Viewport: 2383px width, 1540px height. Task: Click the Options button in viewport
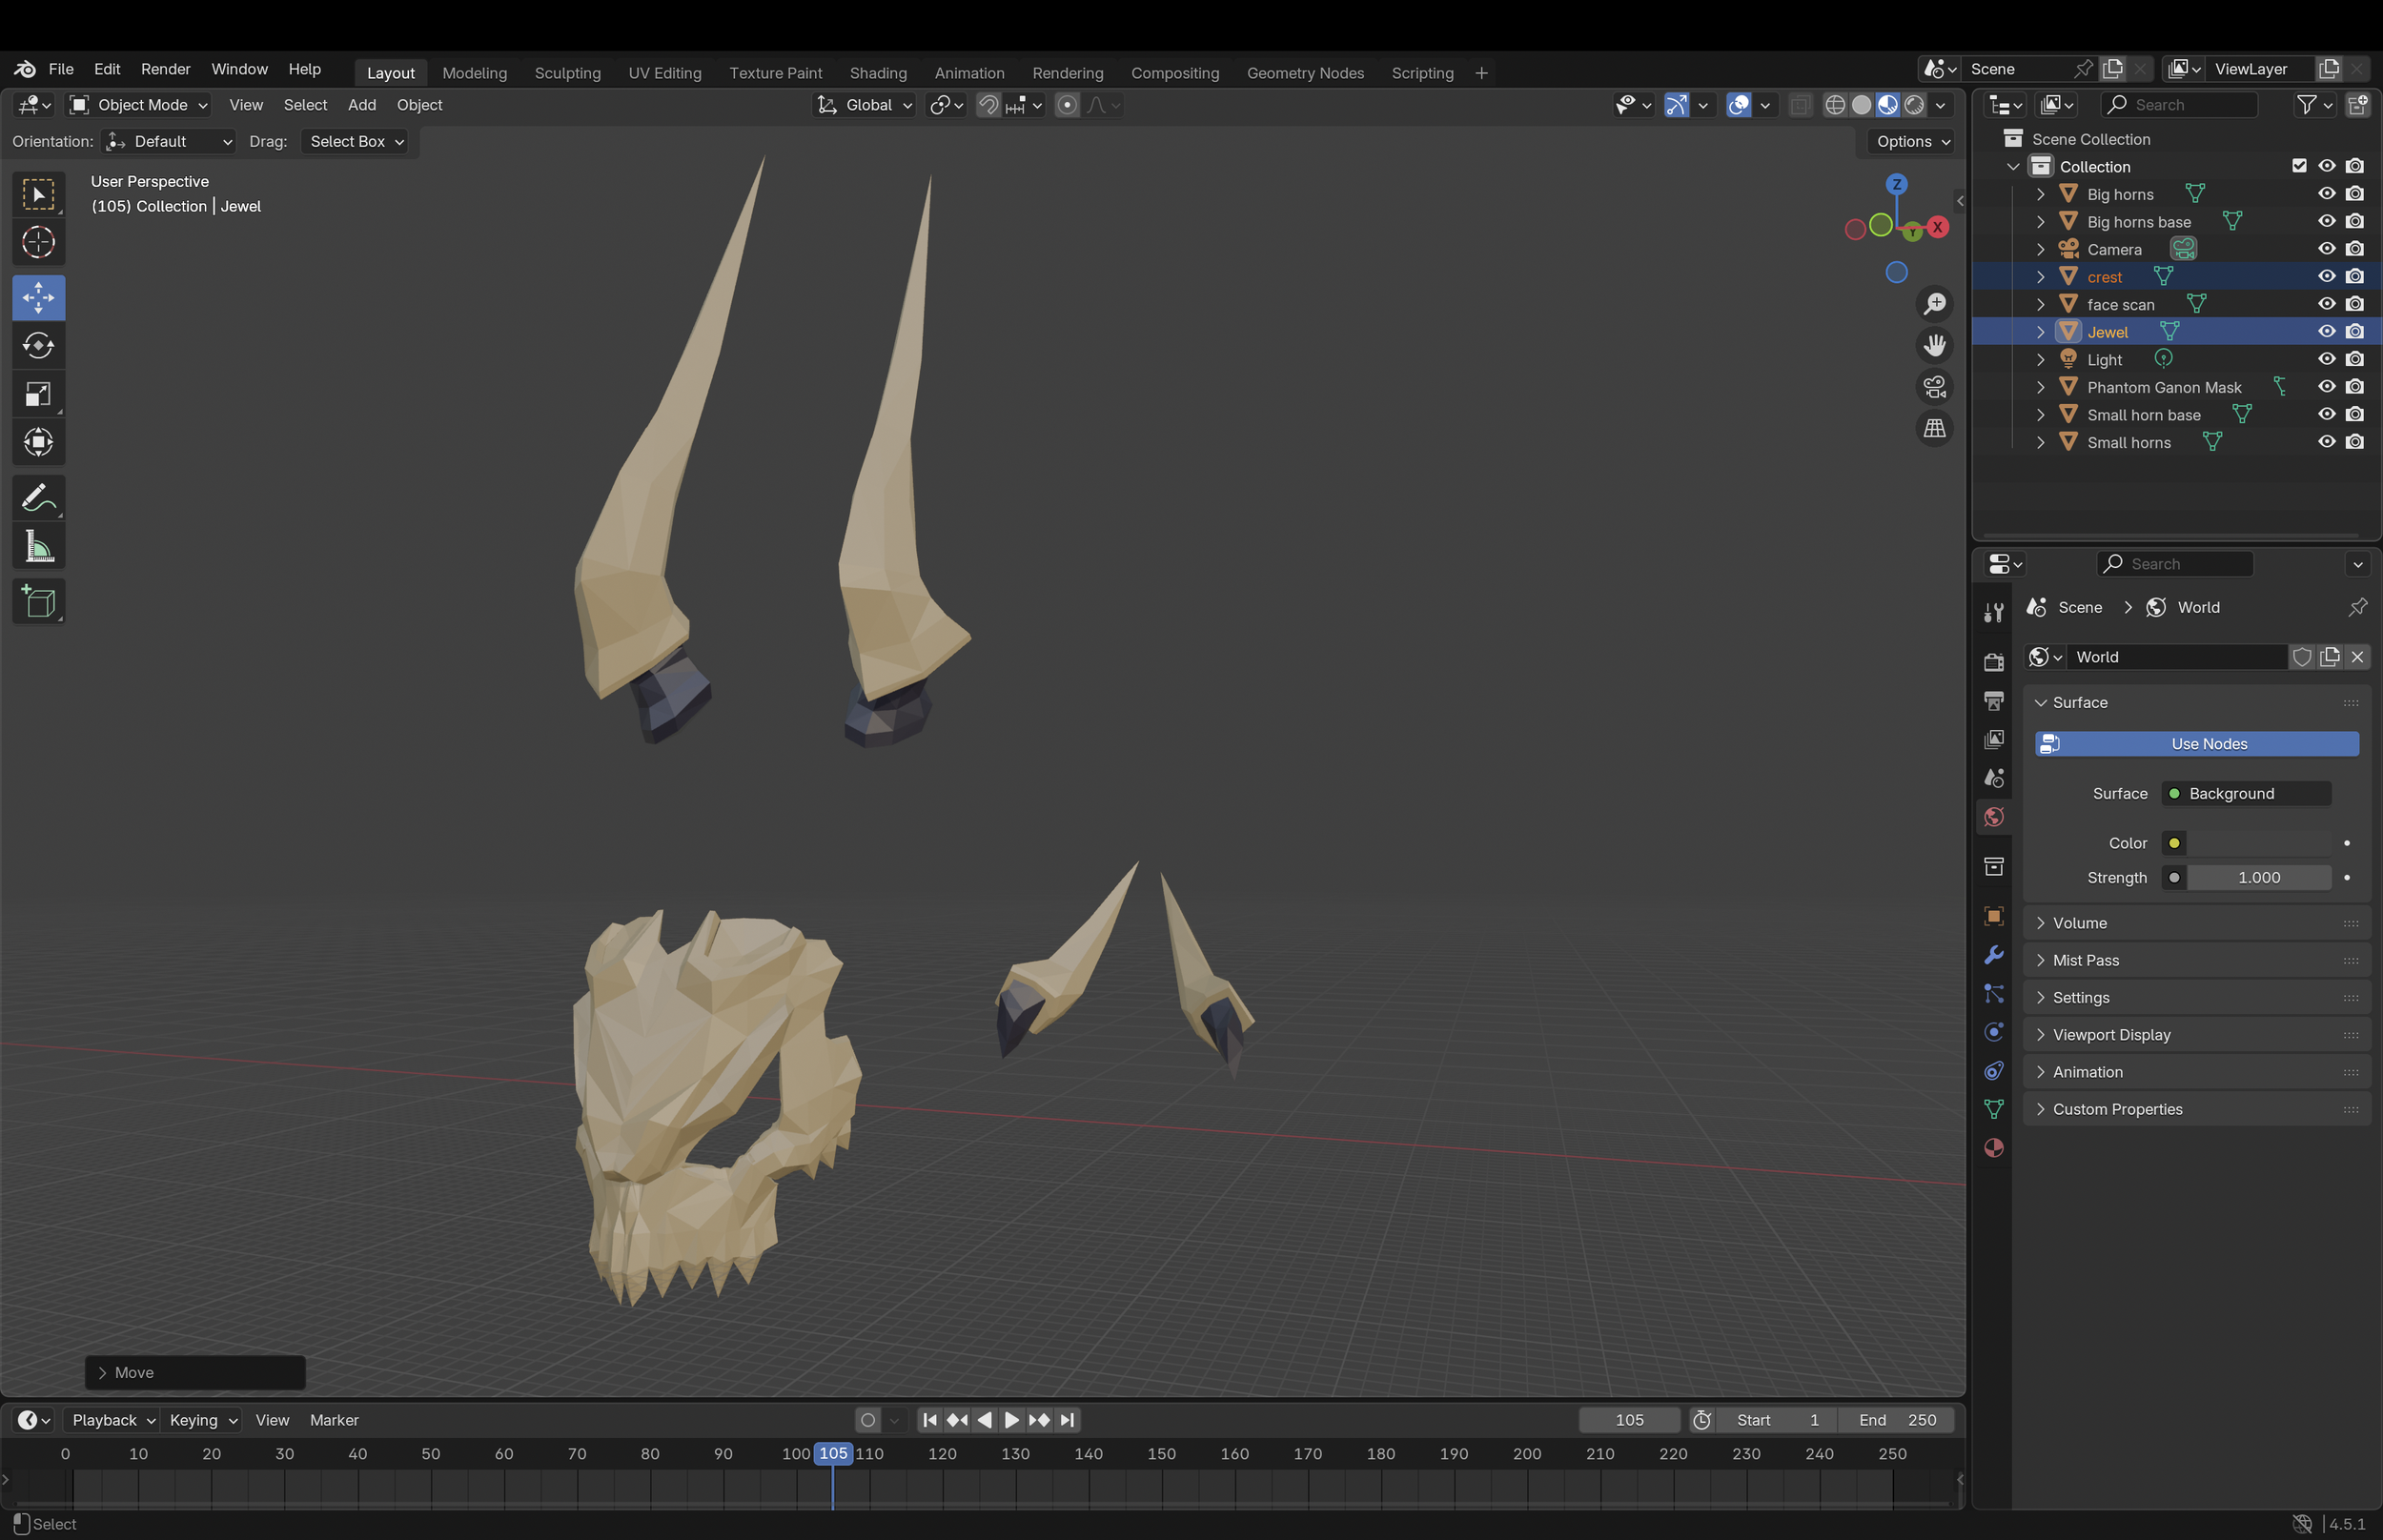pos(1912,142)
